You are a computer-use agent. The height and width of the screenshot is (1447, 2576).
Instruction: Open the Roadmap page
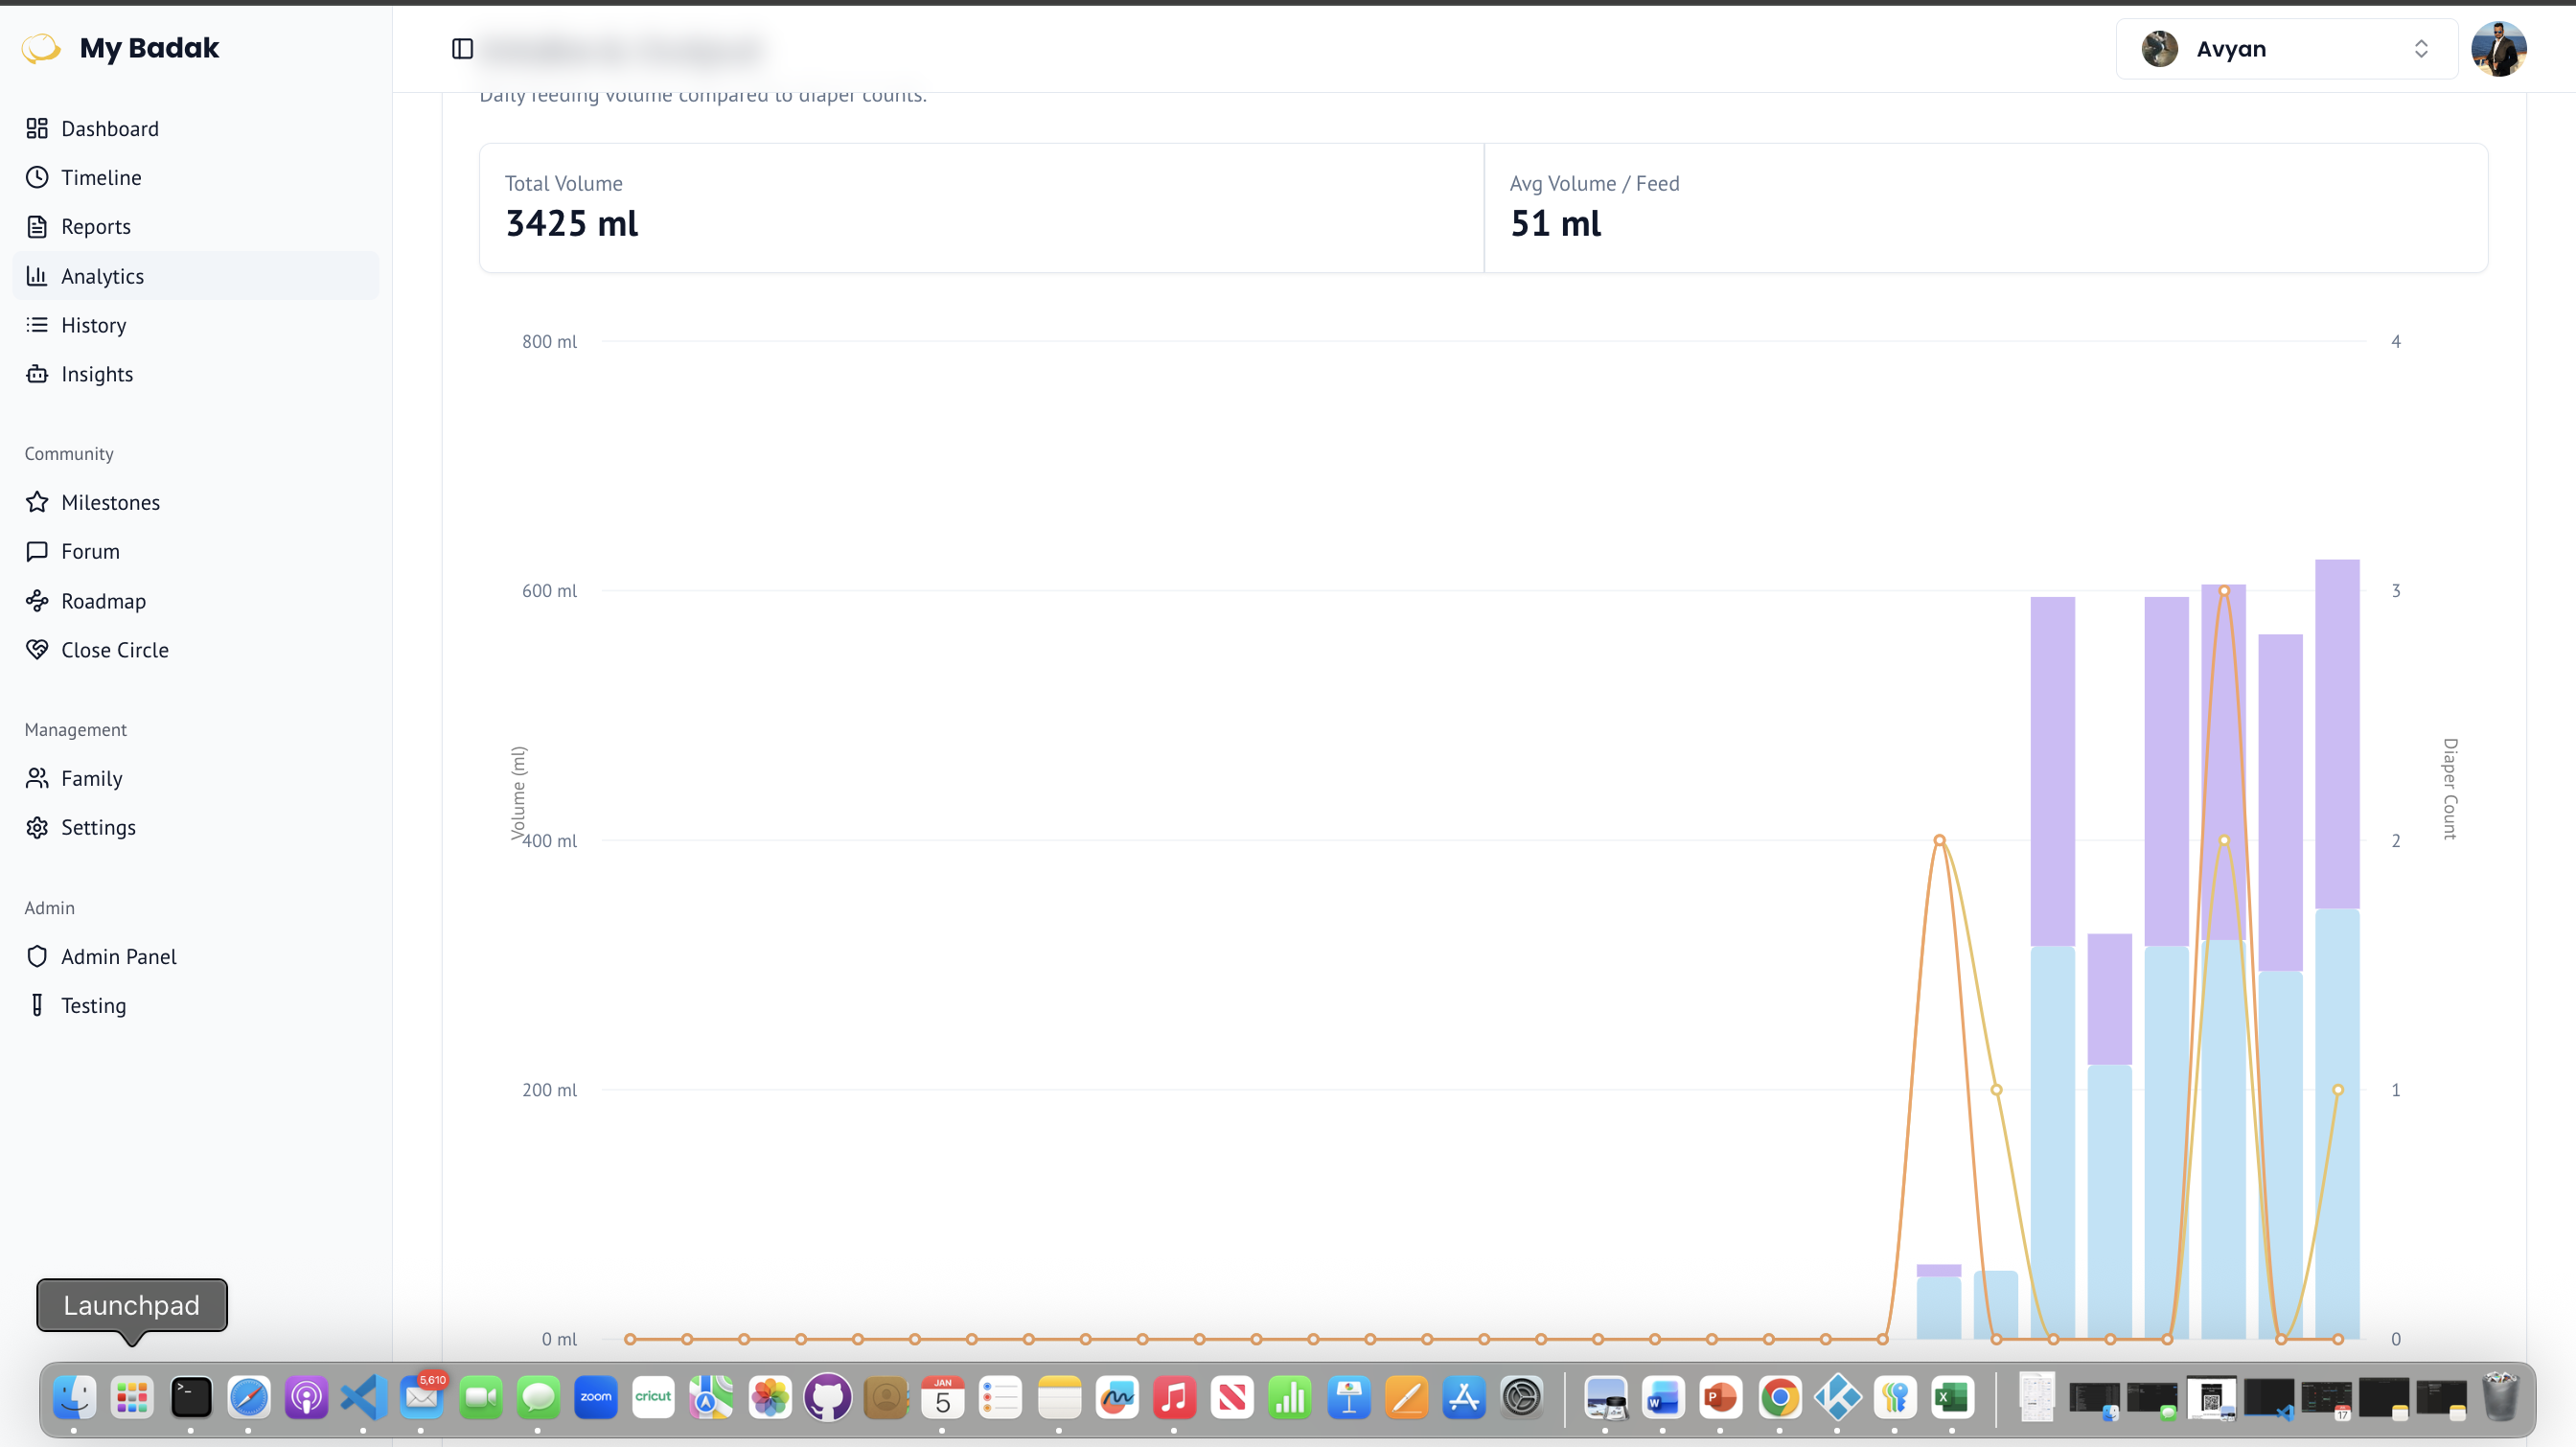(102, 600)
